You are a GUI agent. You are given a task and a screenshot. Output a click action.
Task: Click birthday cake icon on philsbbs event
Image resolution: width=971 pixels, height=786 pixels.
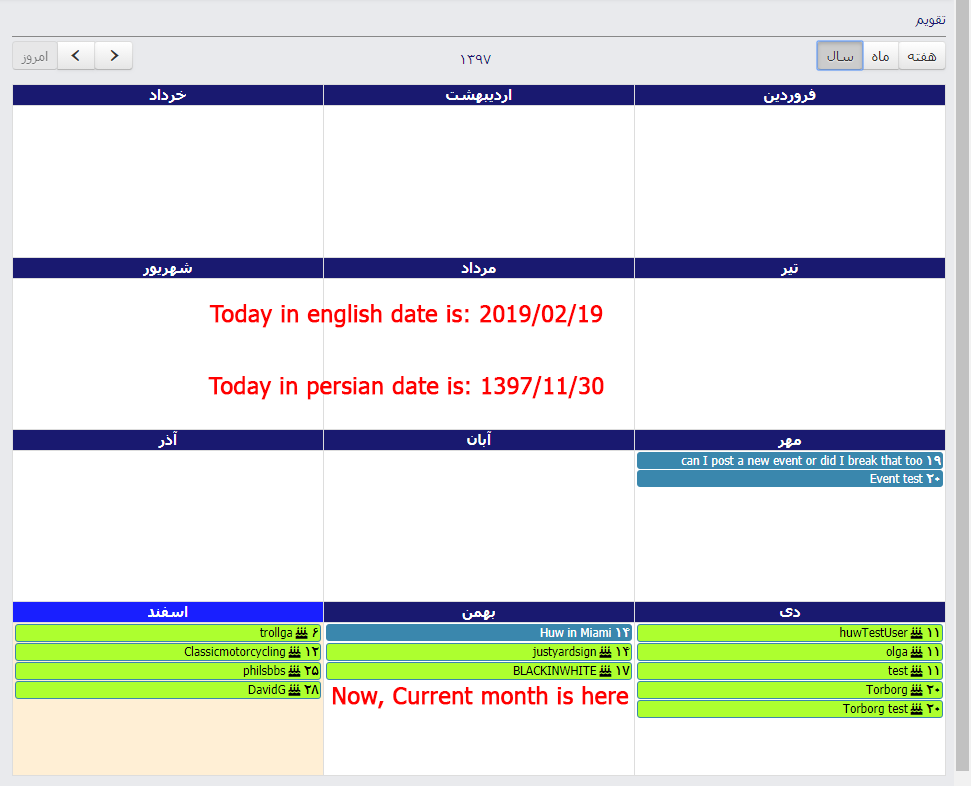[x=294, y=671]
